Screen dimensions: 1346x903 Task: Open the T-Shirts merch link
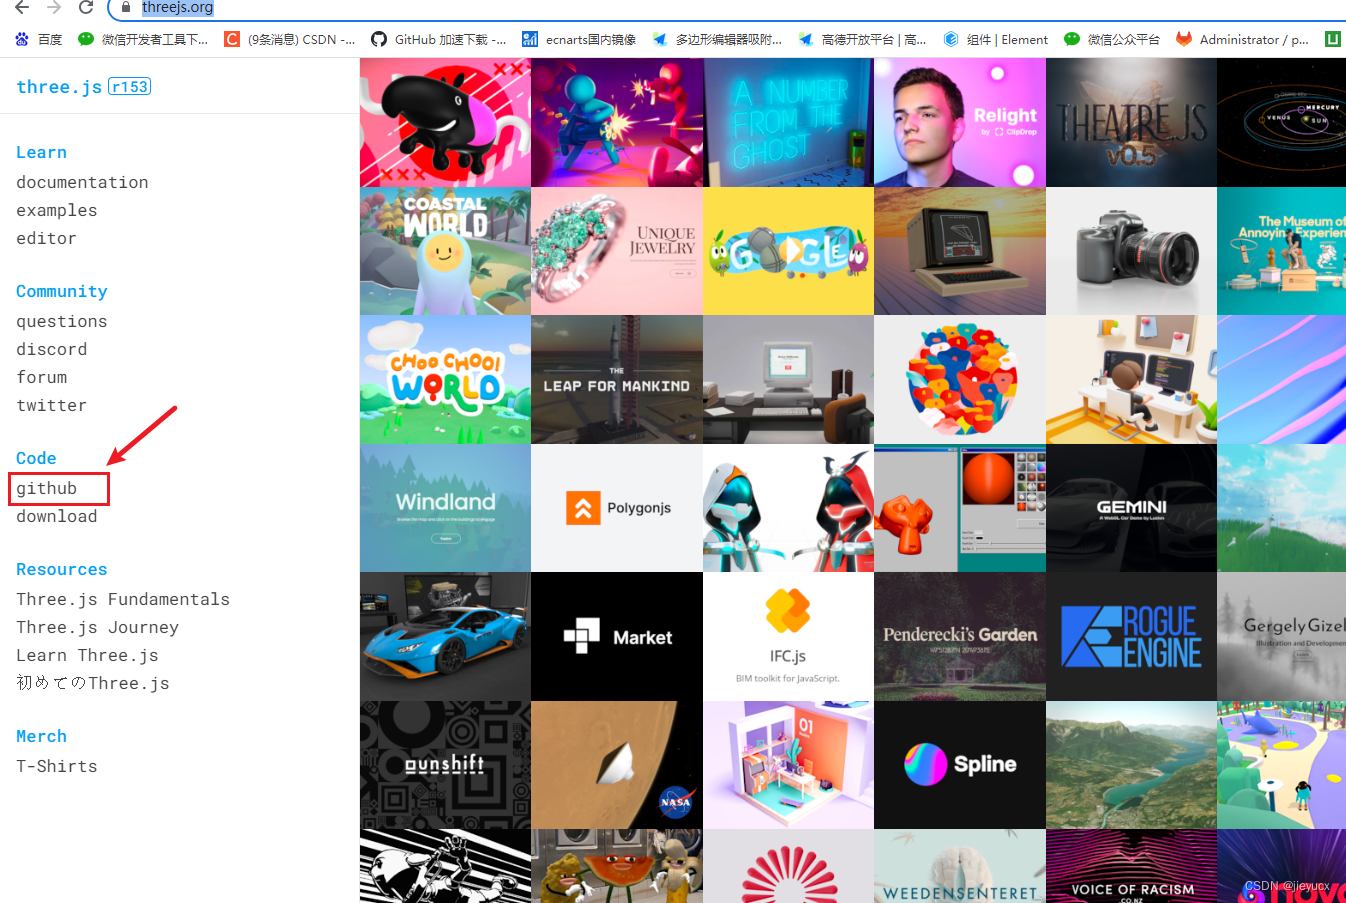(57, 766)
